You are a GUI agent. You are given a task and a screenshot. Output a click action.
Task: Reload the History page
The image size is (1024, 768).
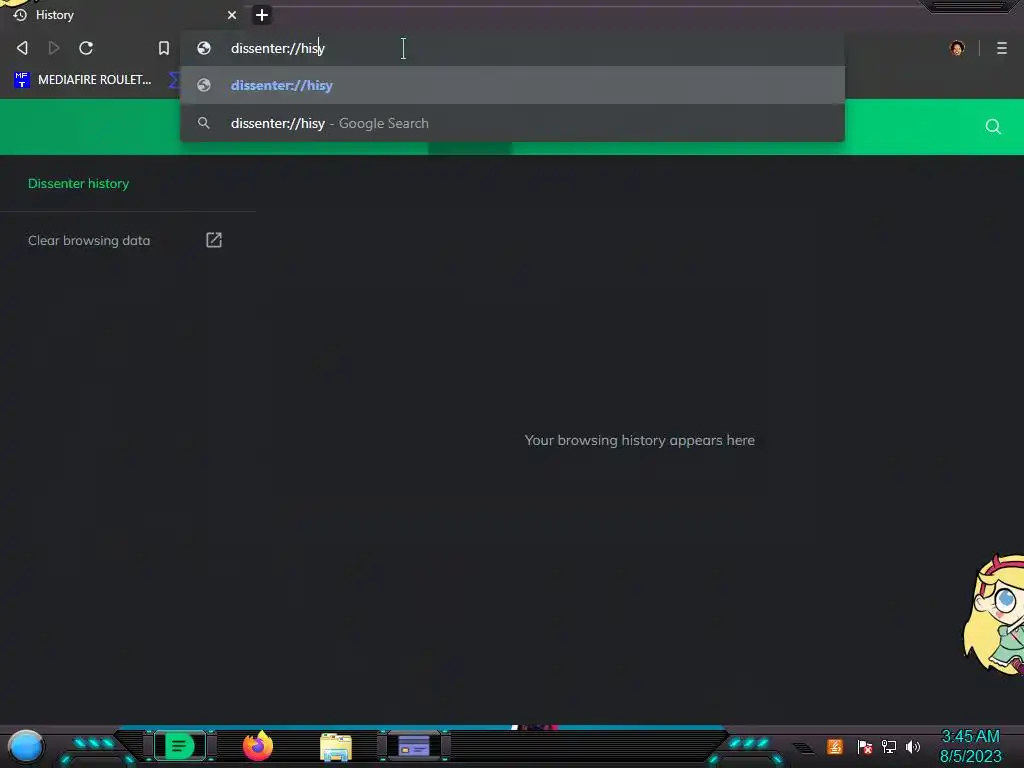[x=86, y=48]
